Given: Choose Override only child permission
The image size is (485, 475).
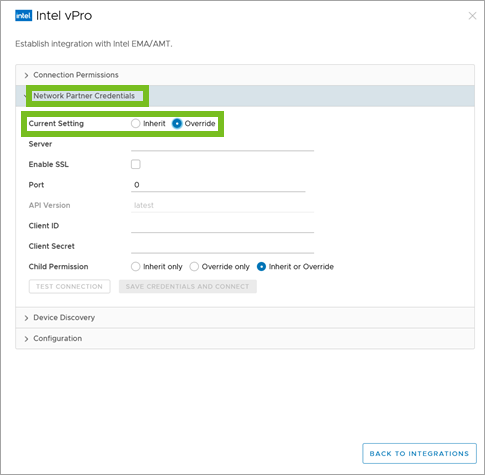Looking at the screenshot, I should click(194, 267).
